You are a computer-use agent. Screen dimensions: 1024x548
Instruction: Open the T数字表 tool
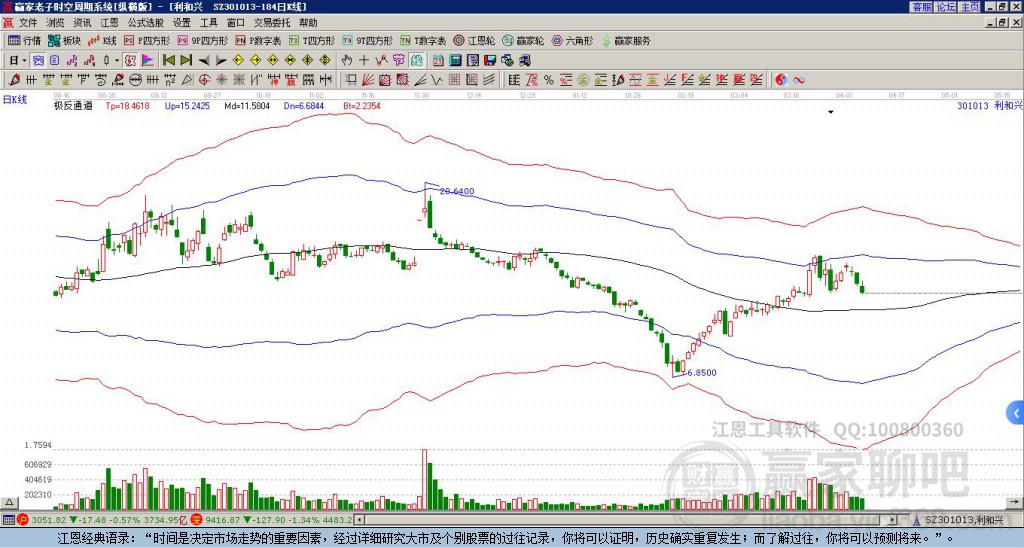point(423,40)
